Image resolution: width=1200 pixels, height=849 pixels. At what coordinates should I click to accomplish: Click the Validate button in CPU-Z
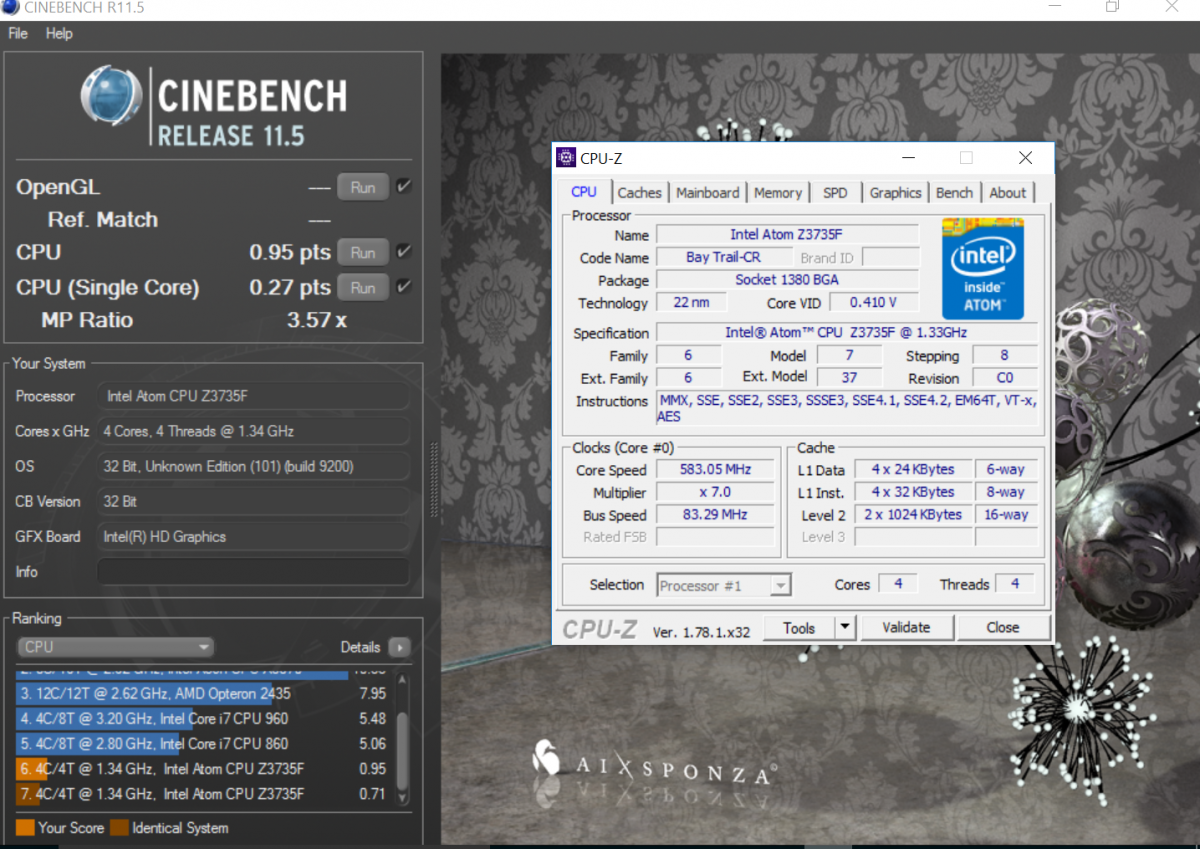coord(906,628)
